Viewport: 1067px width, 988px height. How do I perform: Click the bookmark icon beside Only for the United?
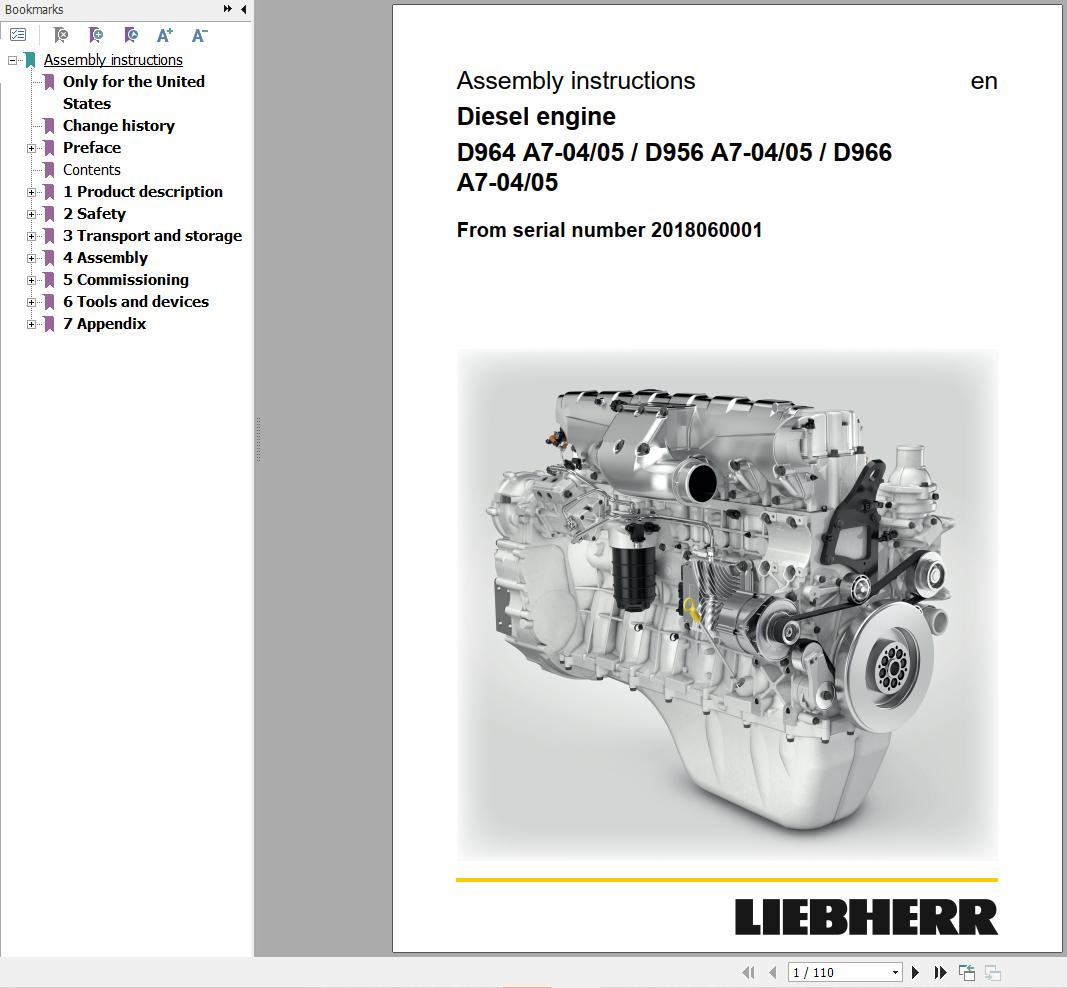(49, 82)
